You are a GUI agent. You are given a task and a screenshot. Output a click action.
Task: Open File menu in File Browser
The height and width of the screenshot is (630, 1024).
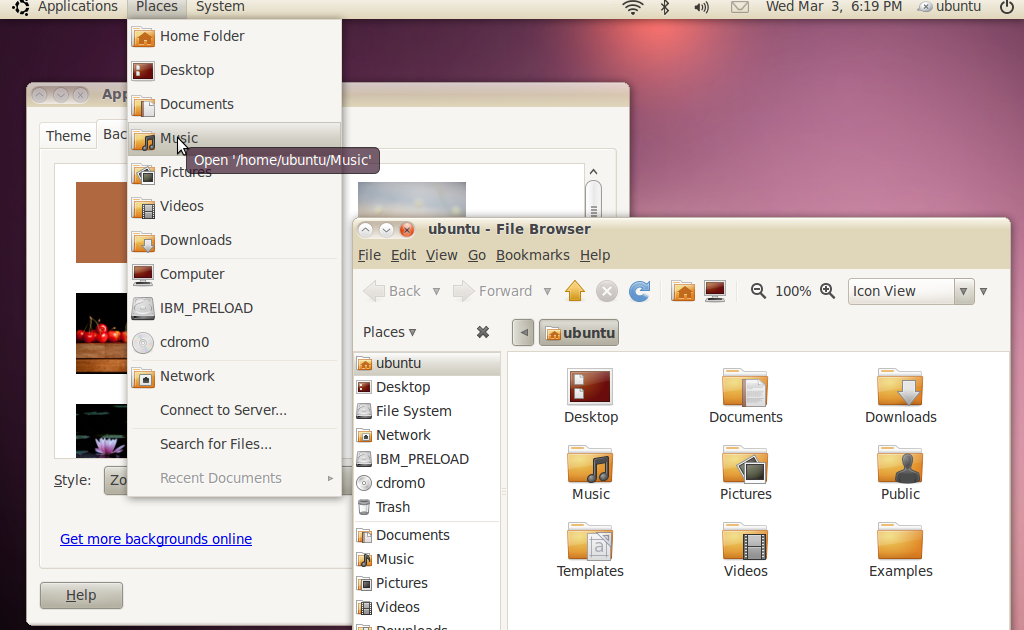369,255
